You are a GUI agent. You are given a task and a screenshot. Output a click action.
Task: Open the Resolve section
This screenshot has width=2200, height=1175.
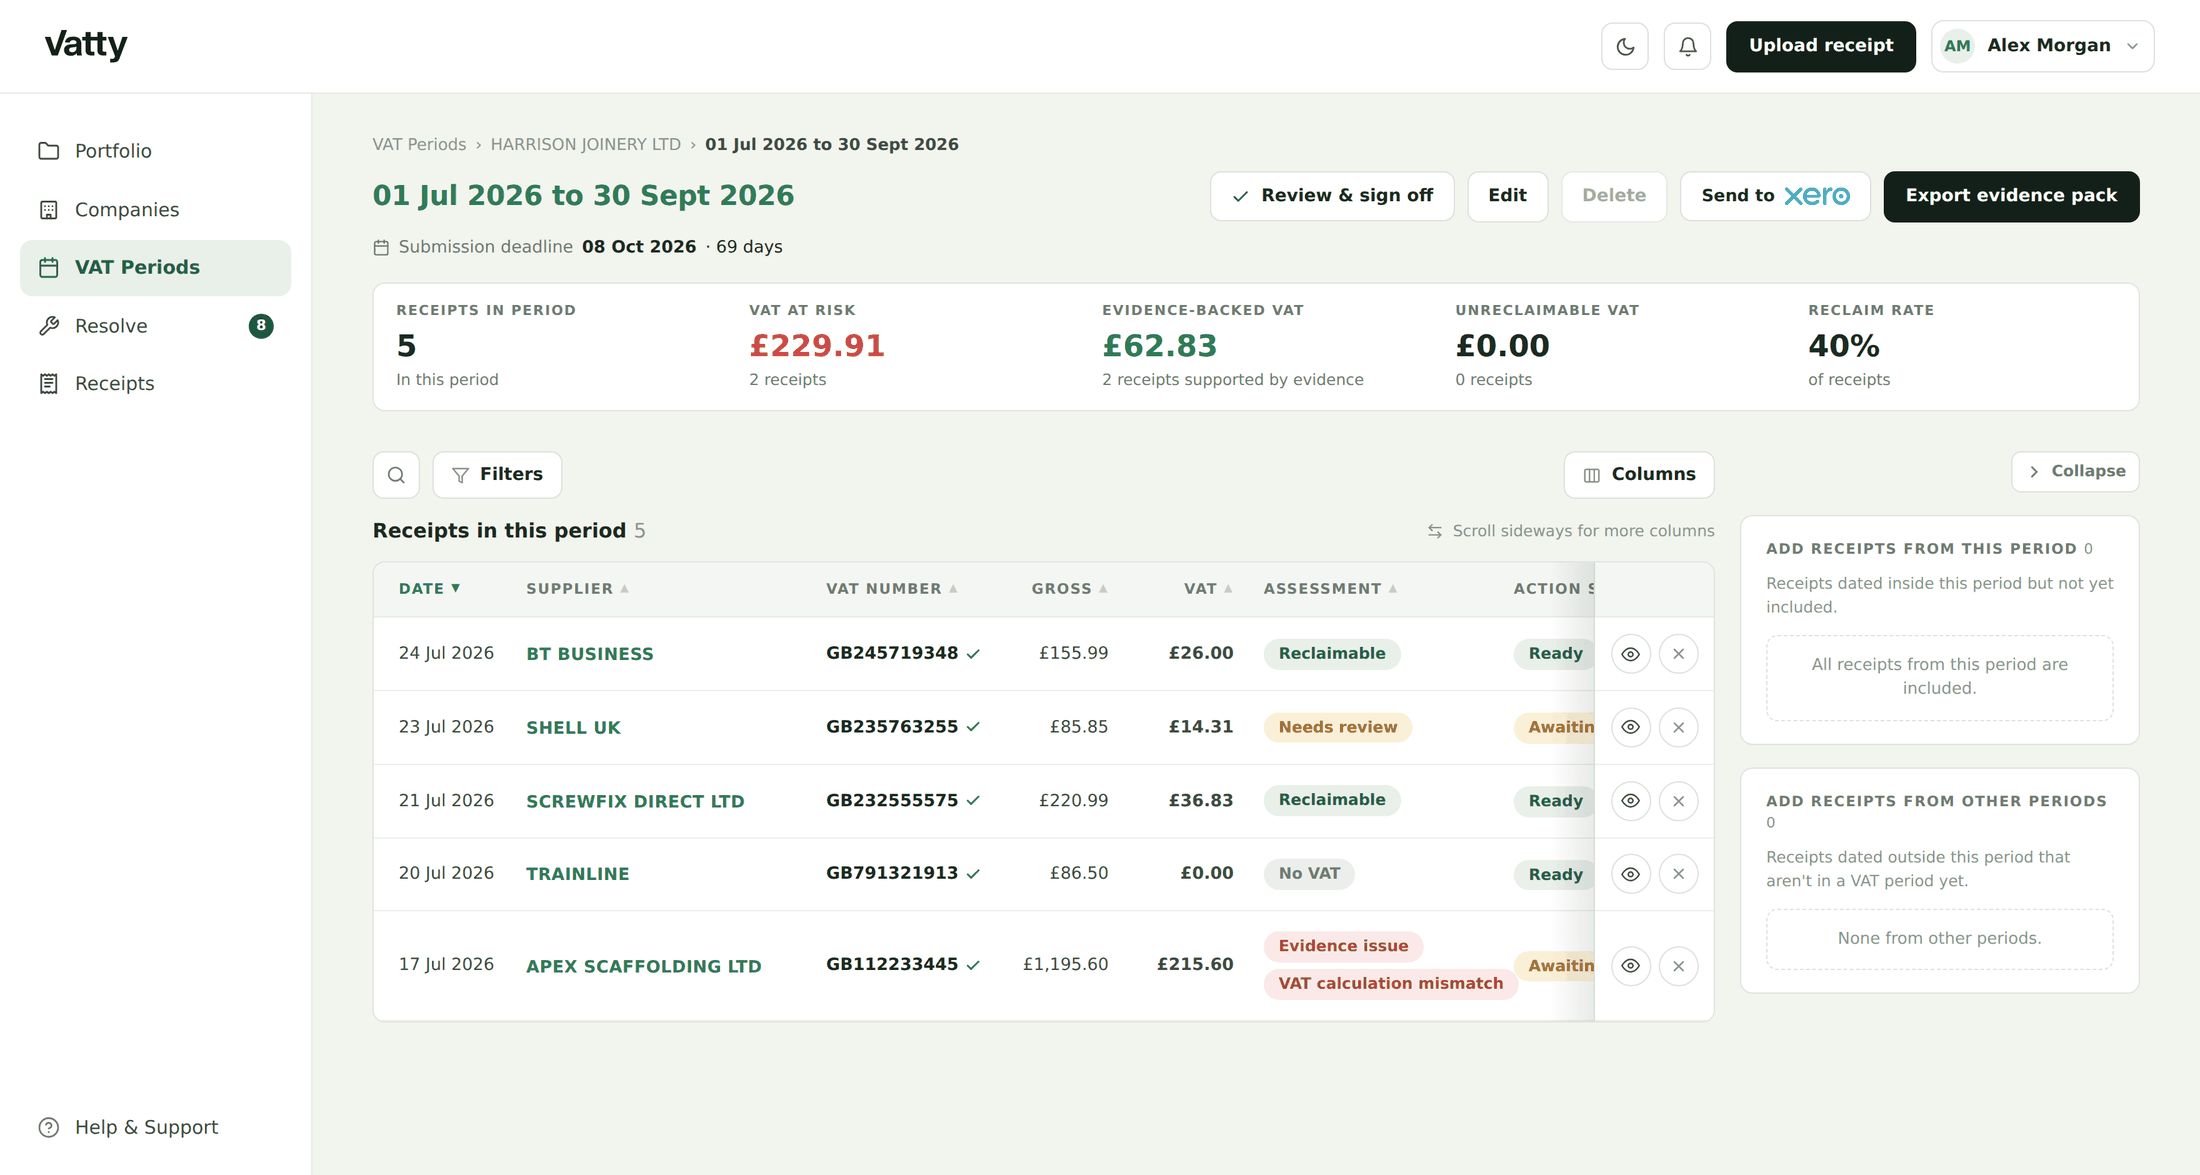(155, 326)
